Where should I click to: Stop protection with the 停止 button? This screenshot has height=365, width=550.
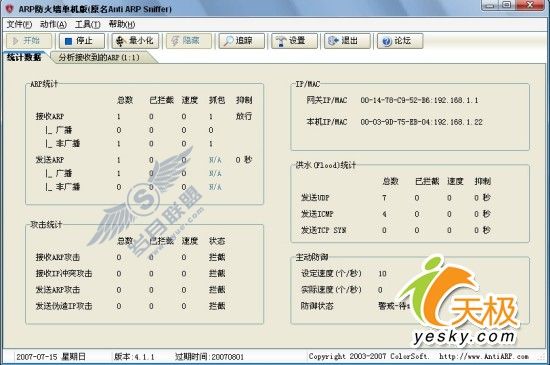(81, 41)
